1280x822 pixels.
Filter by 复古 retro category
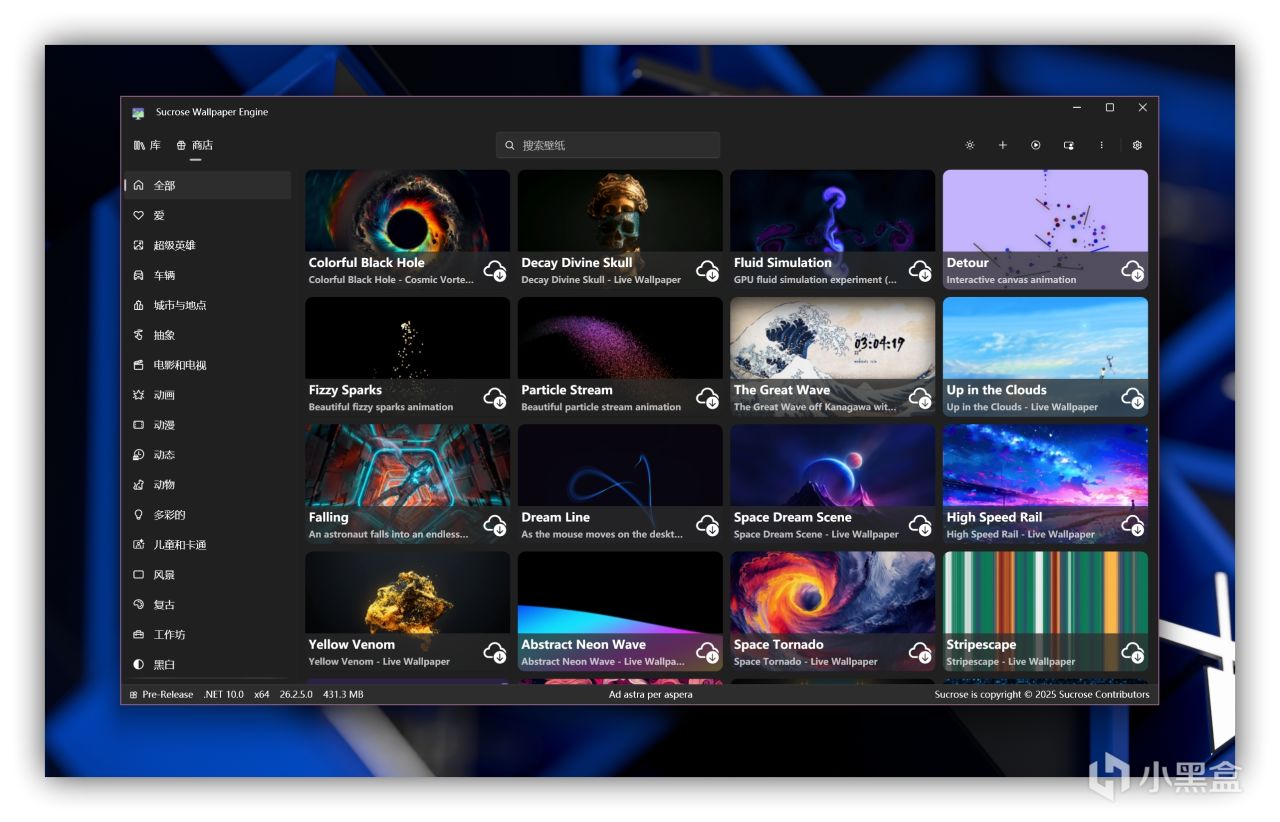point(208,605)
